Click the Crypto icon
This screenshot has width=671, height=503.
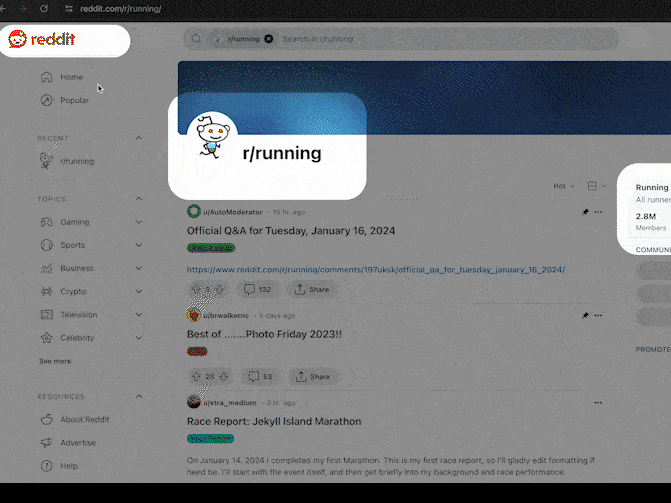47,291
